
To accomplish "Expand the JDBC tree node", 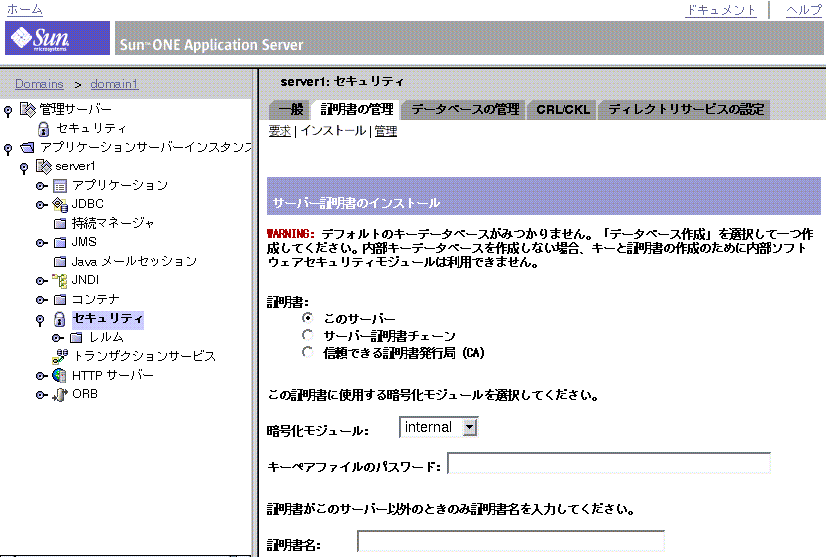I will (42, 205).
